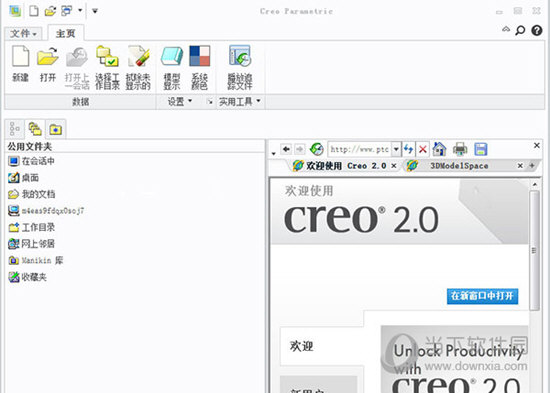Select 桌面 folder

(x=24, y=178)
